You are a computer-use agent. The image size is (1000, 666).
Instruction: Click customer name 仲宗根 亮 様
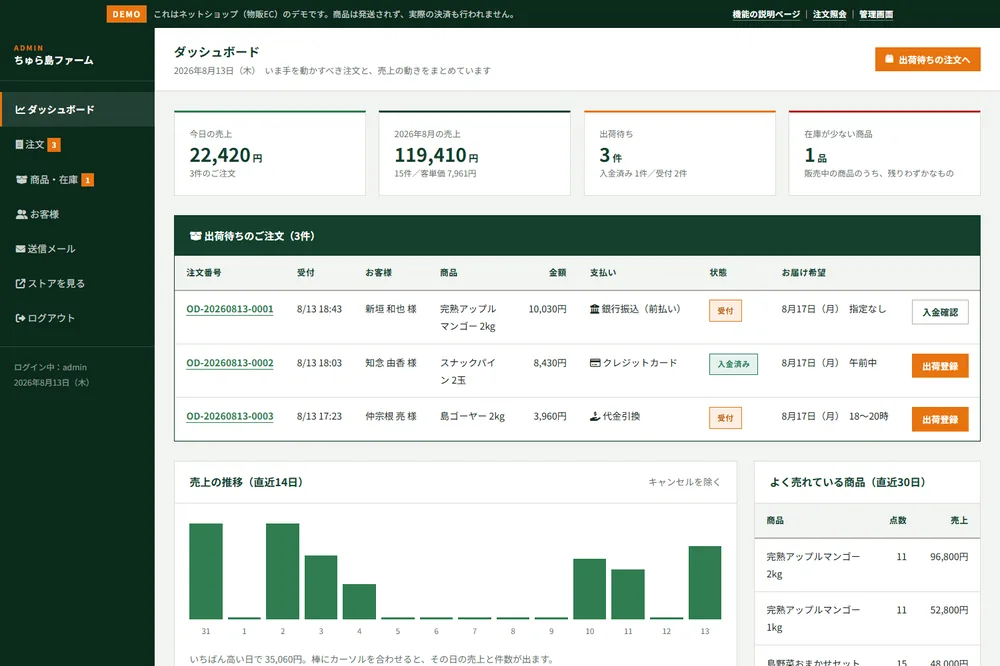391,416
